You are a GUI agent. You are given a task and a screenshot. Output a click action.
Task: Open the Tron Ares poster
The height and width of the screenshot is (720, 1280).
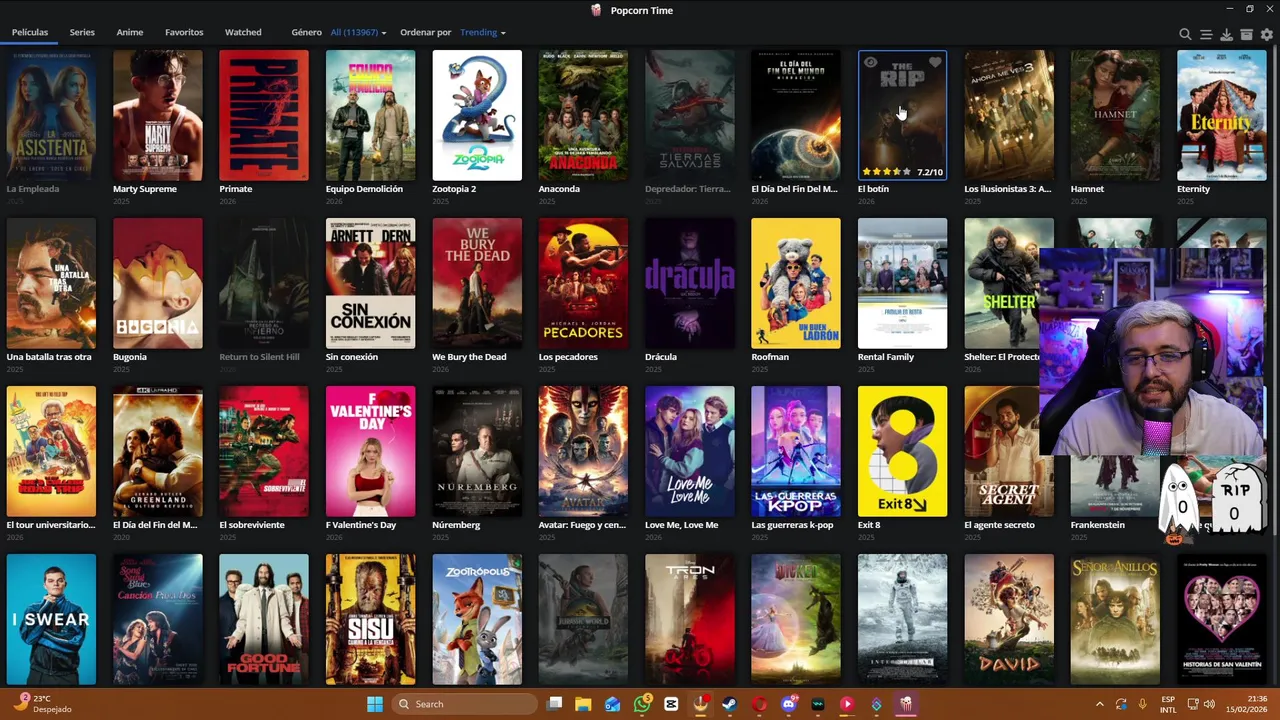click(x=690, y=619)
